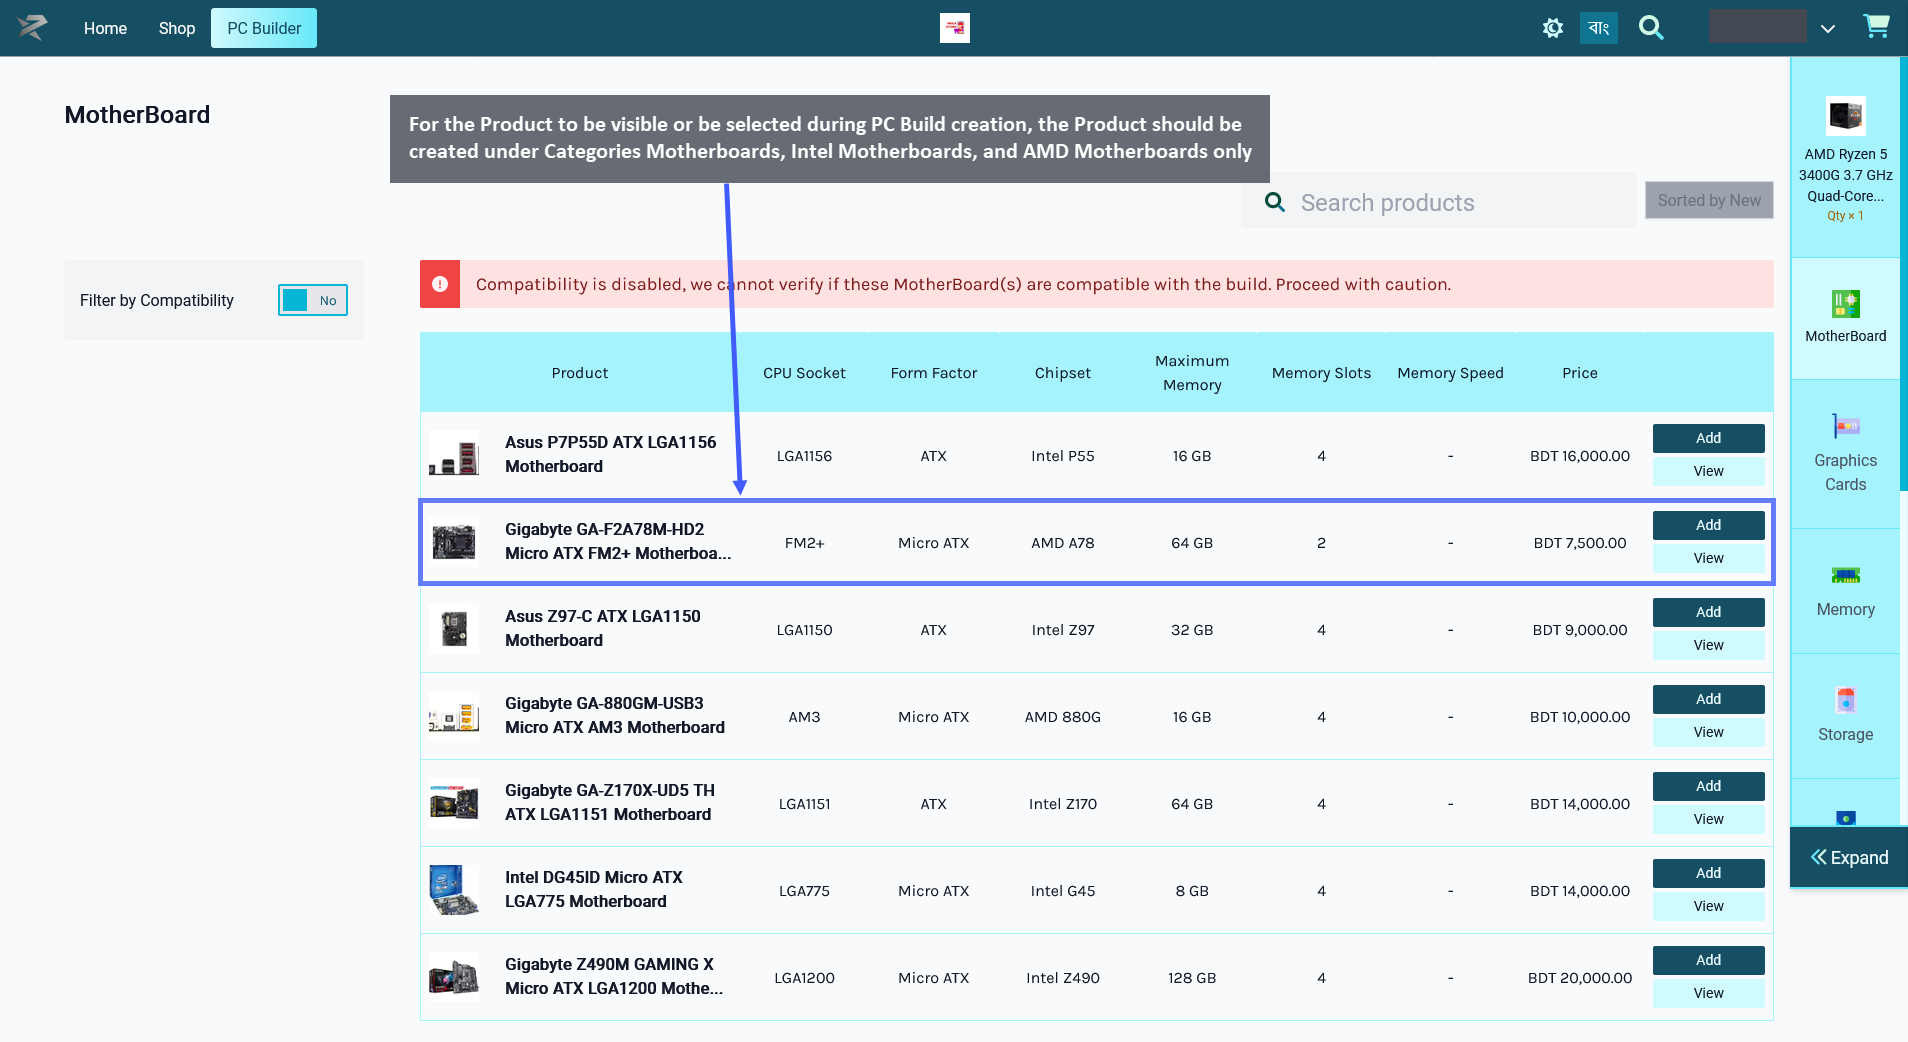Open Asus P7P55D motherboard thumbnail
Screen dimensions: 1908x1042
pos(454,456)
